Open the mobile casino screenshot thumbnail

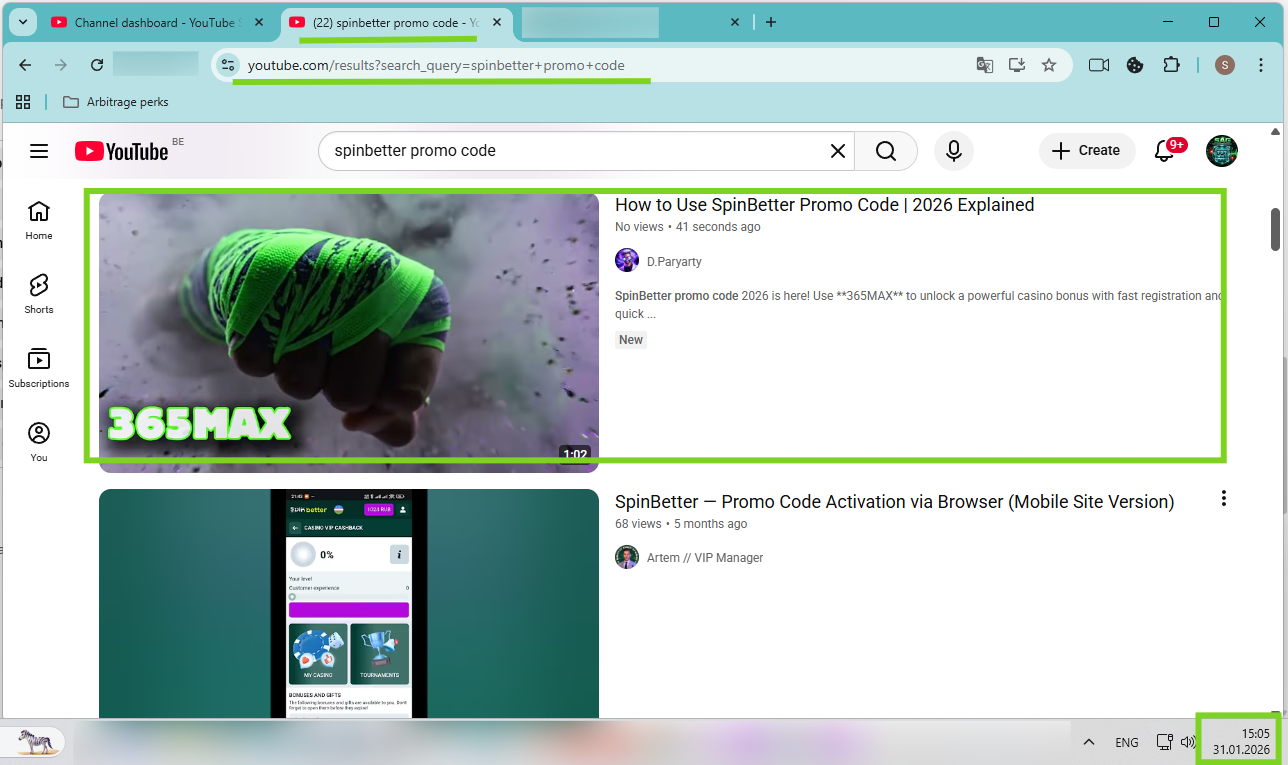(349, 603)
